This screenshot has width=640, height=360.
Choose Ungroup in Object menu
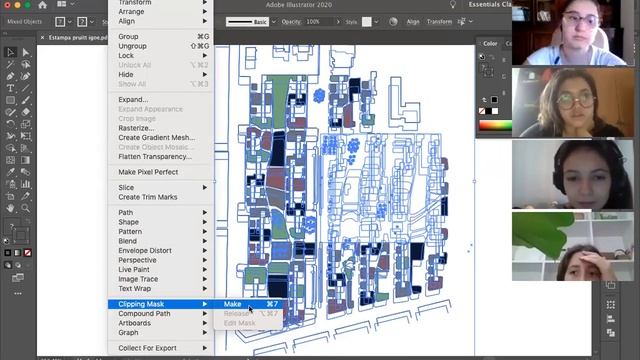(160, 46)
